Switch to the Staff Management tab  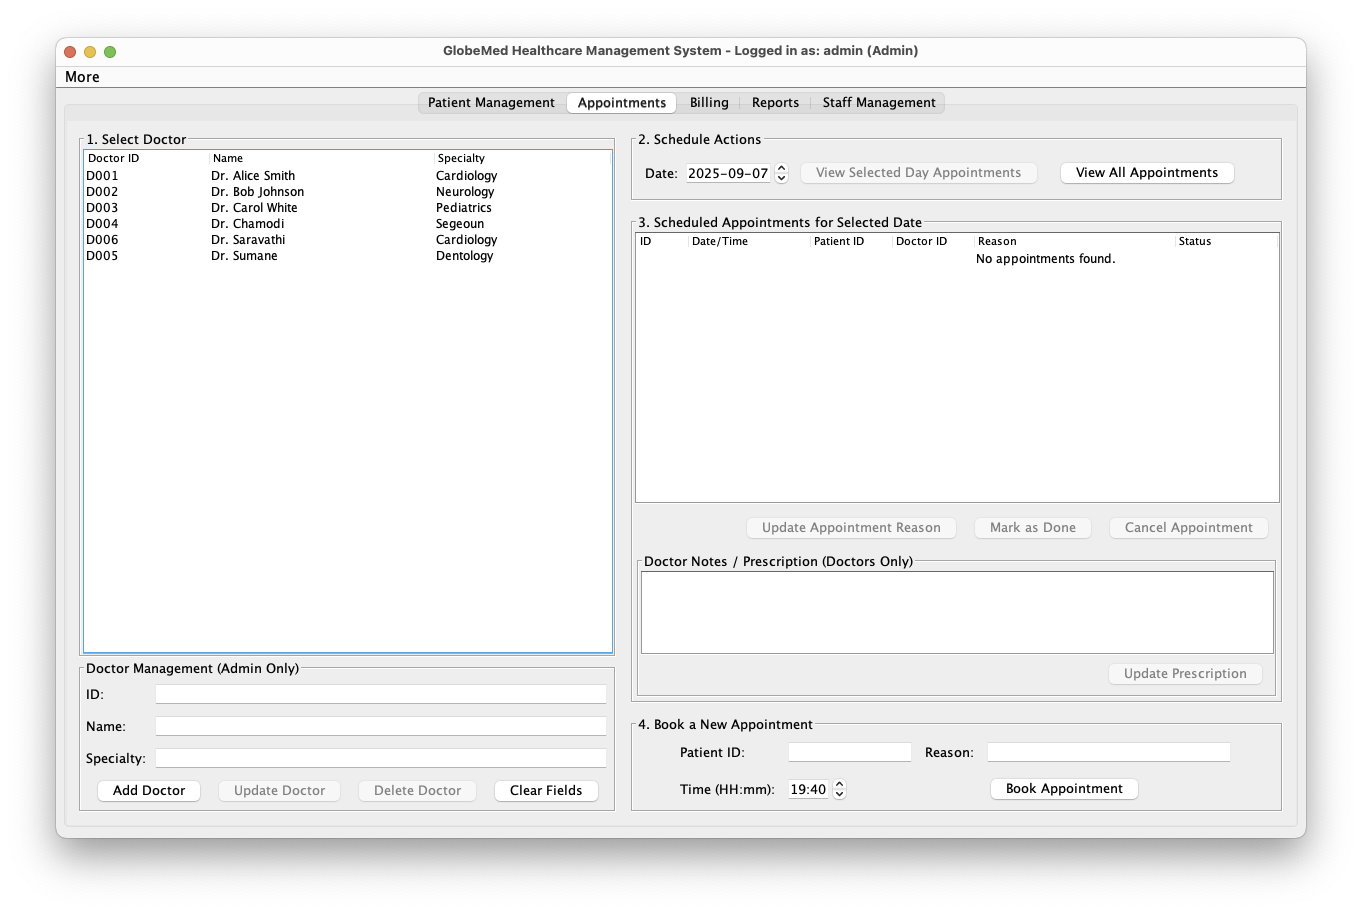879,103
